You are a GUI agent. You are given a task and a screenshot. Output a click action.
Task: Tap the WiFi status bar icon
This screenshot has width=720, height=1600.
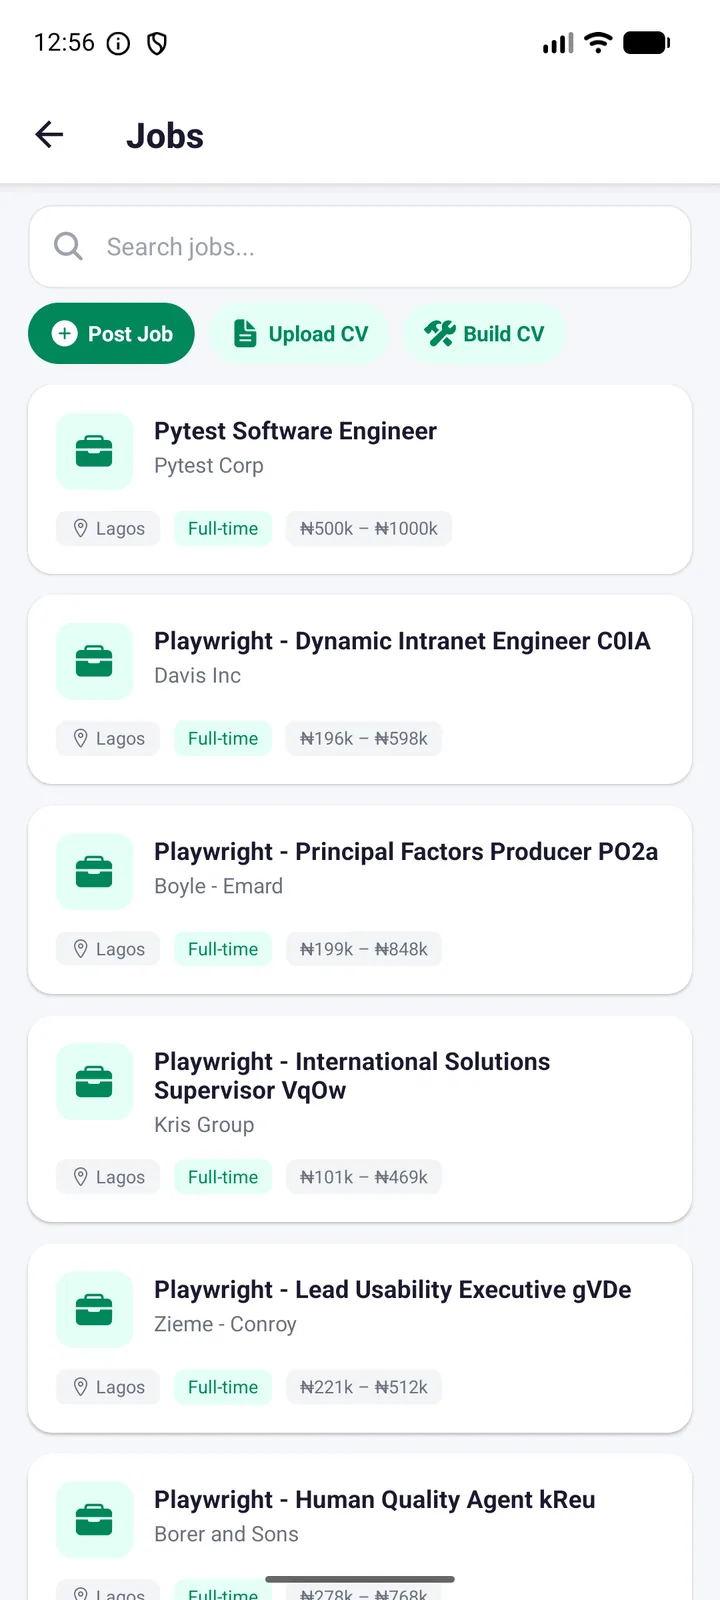coord(598,43)
